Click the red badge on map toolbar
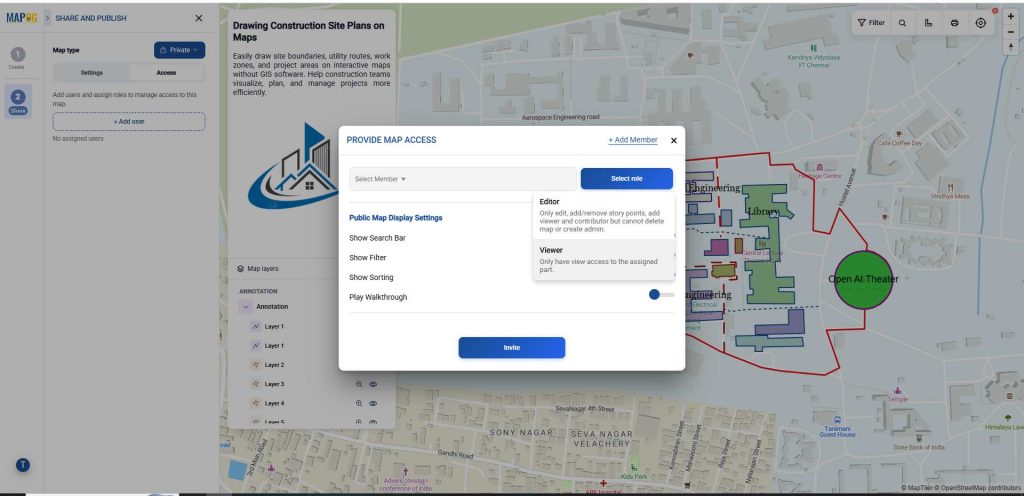 click(995, 11)
